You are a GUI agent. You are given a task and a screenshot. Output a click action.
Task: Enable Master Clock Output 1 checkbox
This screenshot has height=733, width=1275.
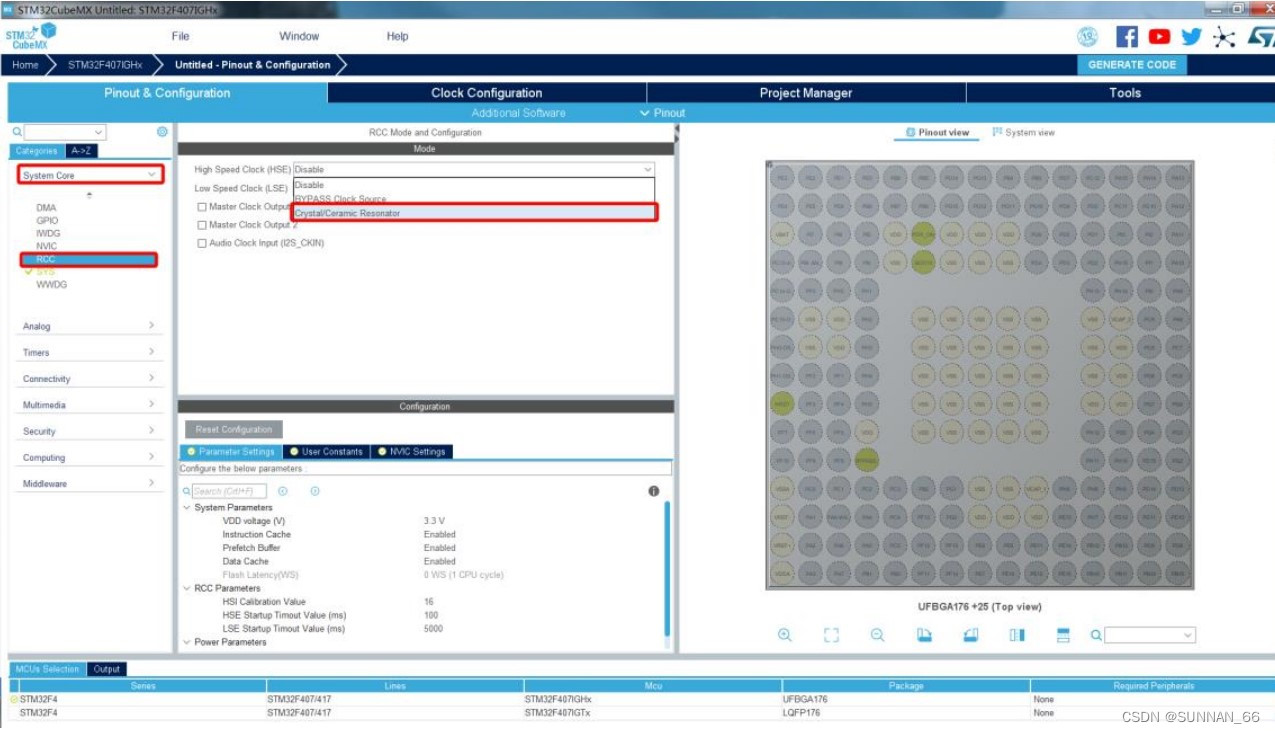click(x=202, y=207)
